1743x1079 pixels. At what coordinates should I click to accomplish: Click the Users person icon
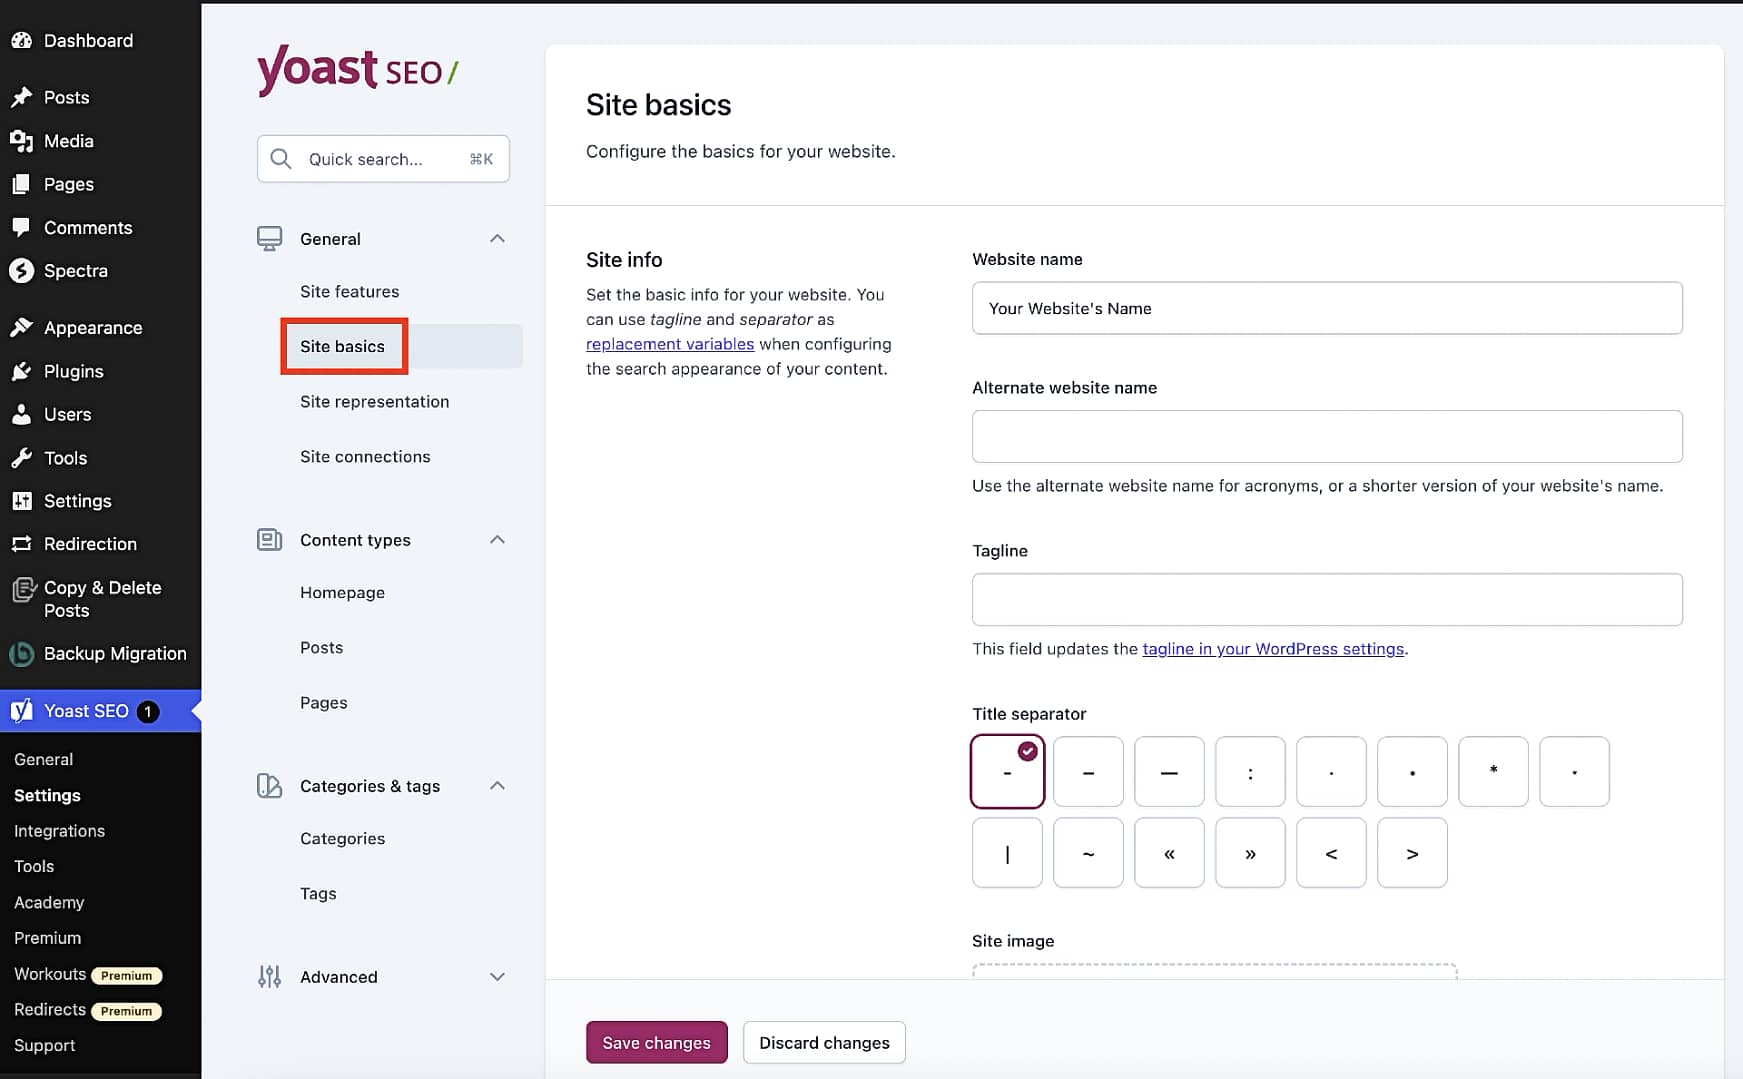tap(21, 414)
